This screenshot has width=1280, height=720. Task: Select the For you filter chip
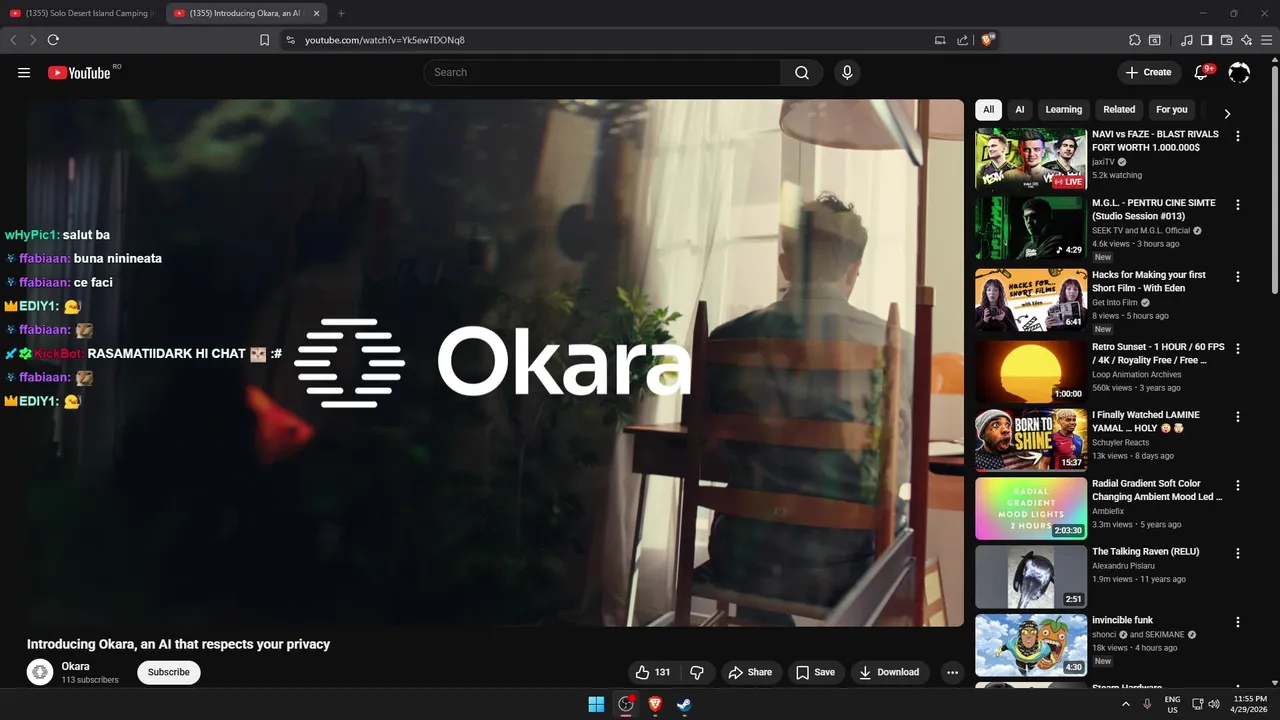click(x=1172, y=110)
